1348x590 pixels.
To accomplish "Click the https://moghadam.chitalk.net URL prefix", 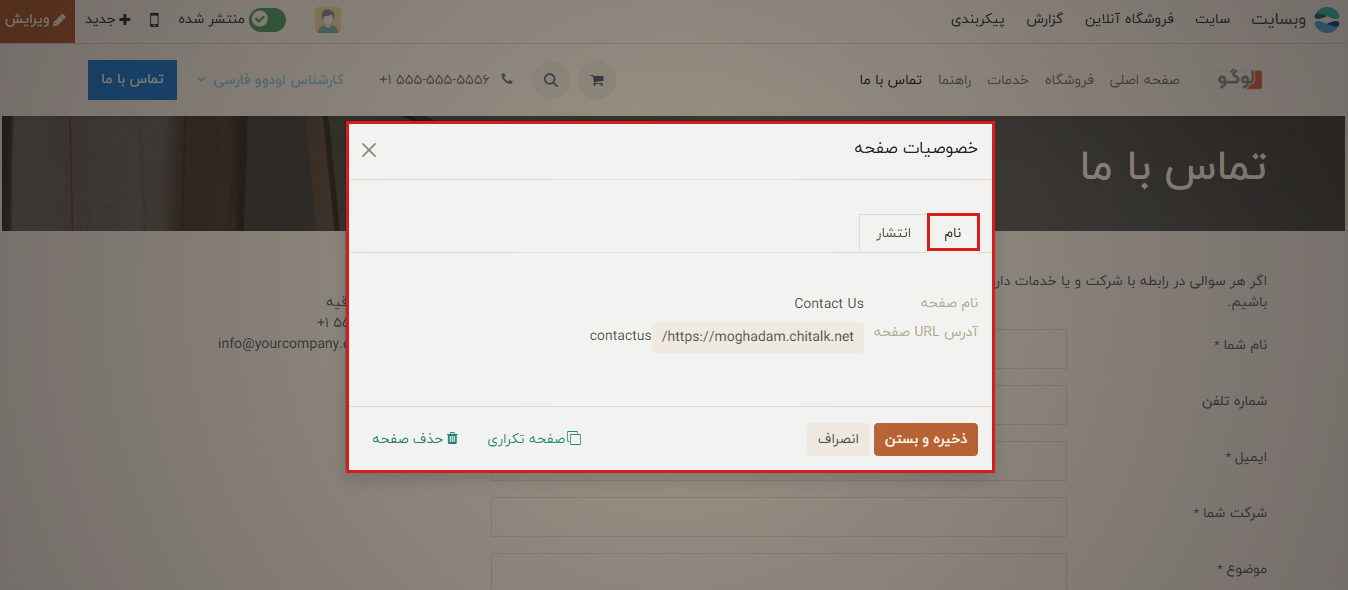I will coord(758,337).
